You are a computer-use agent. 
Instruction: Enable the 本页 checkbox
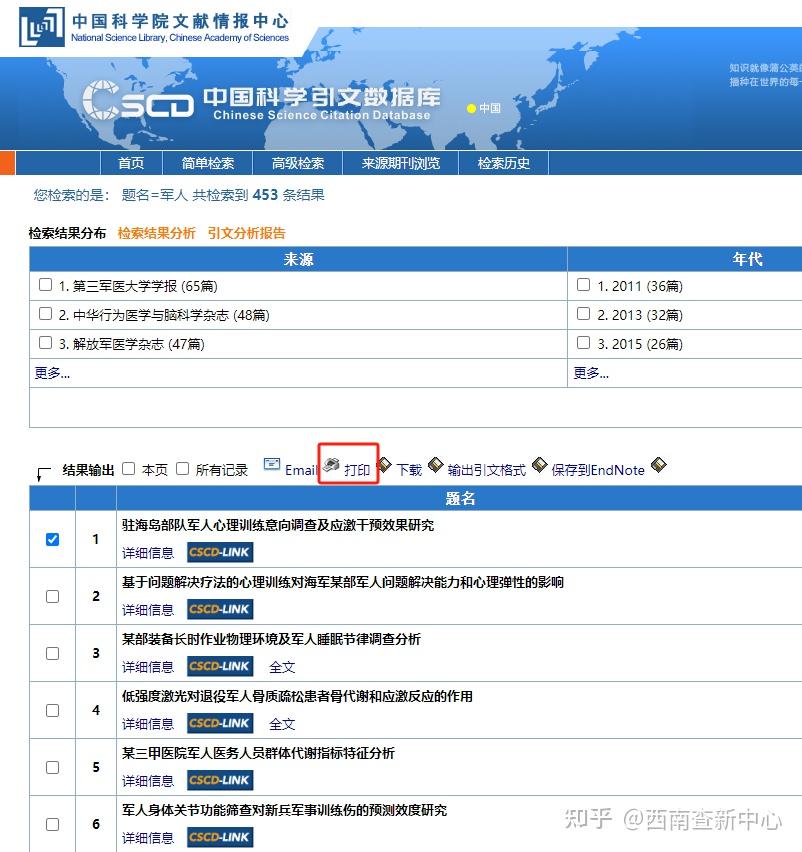tap(129, 466)
